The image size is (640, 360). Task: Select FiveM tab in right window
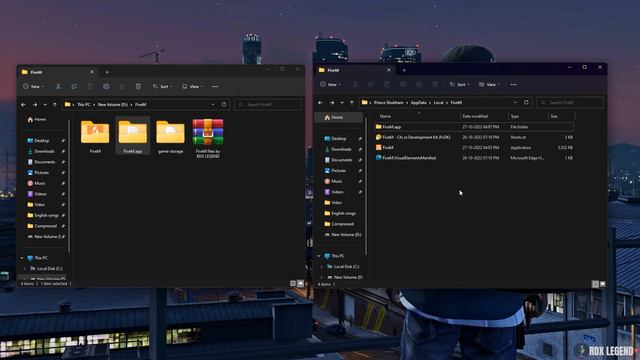coord(354,70)
